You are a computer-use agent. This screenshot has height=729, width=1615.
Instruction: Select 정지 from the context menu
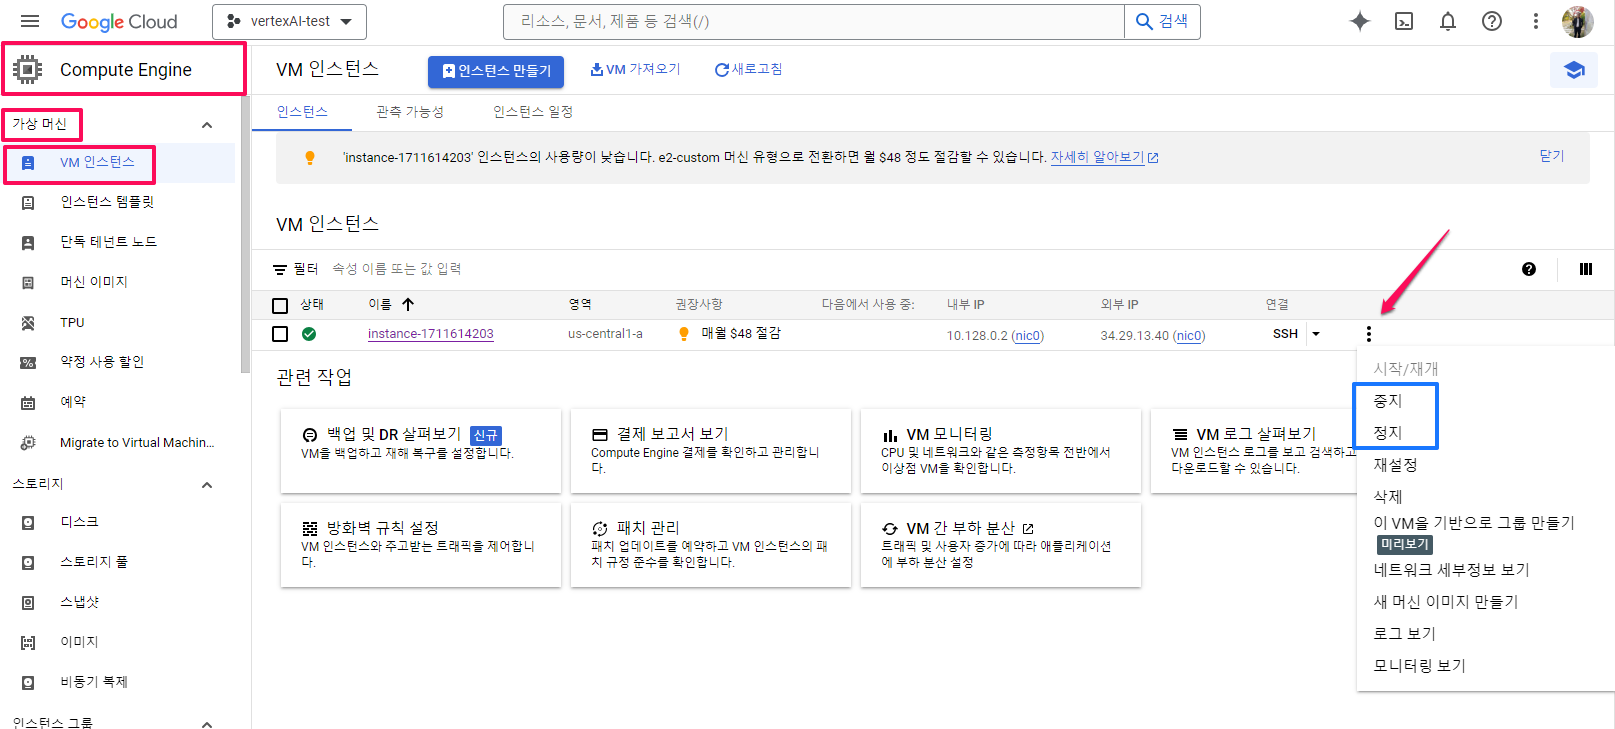[x=1388, y=433]
